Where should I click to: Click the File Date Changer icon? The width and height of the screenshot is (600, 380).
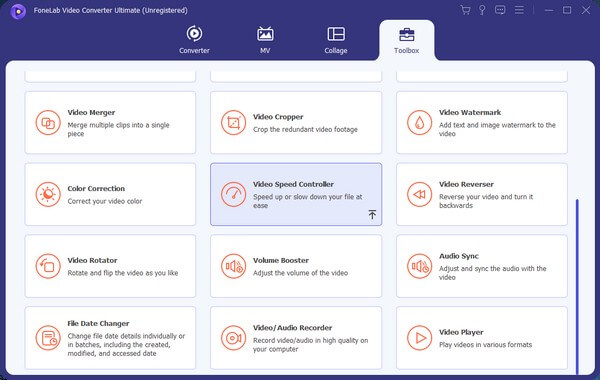click(48, 338)
